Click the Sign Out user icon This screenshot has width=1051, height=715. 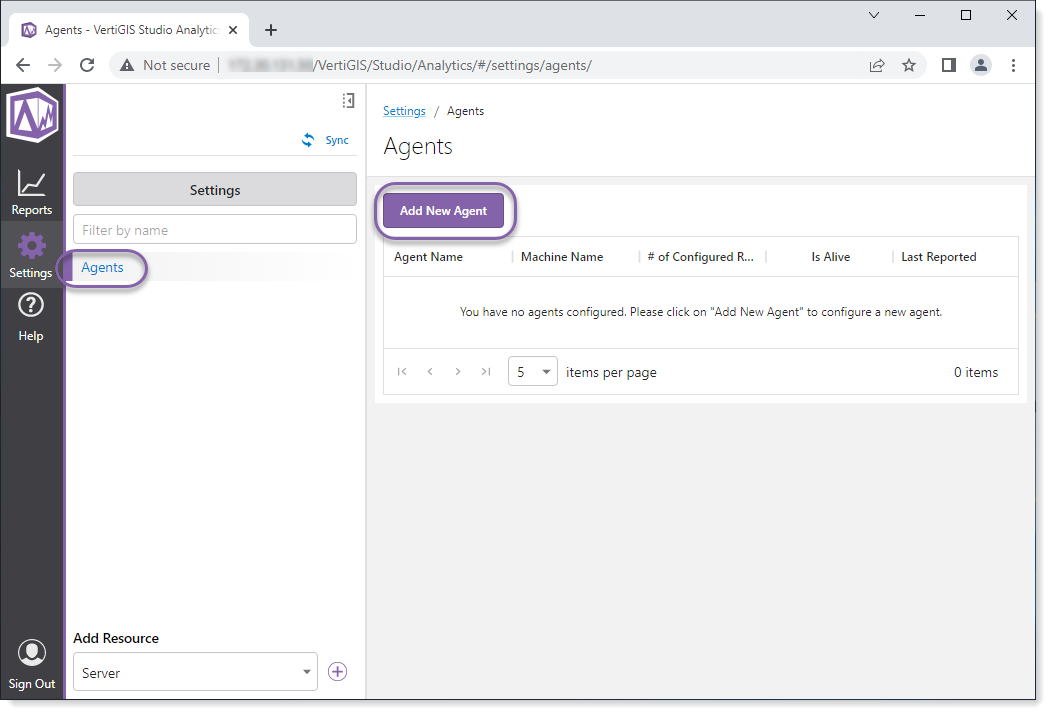point(32,653)
